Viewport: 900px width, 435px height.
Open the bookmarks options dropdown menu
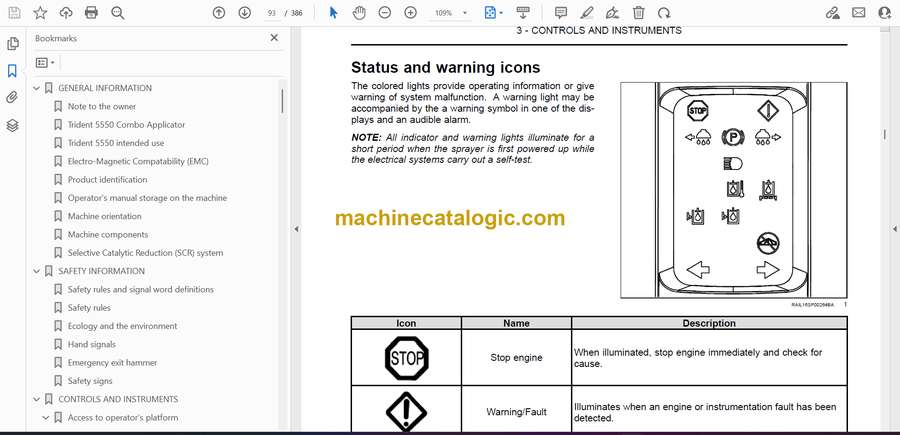click(45, 63)
